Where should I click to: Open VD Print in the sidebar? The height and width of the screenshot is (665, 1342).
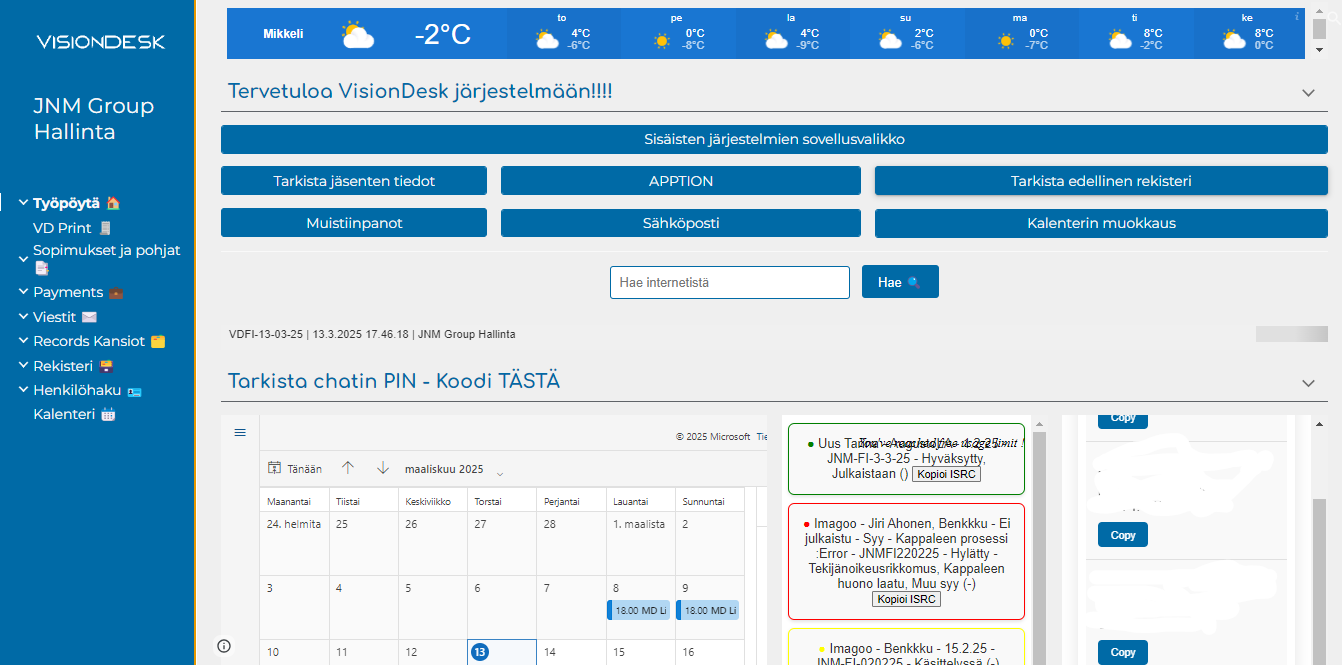coord(62,228)
